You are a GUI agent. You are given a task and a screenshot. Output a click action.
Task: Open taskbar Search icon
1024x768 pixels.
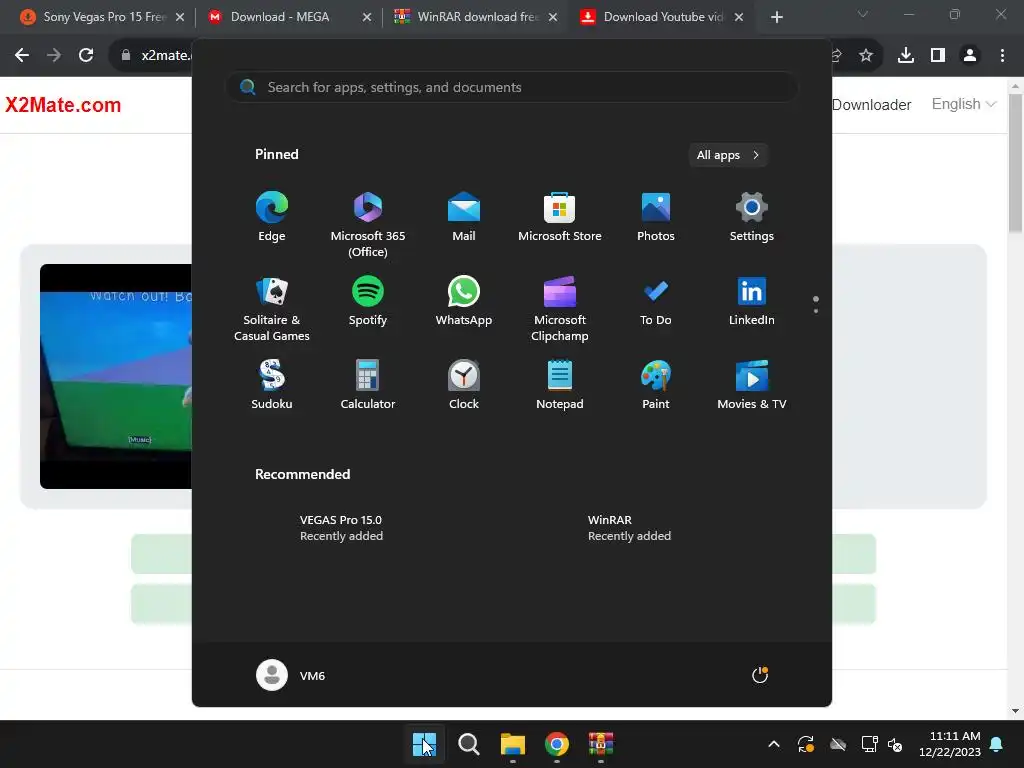468,744
